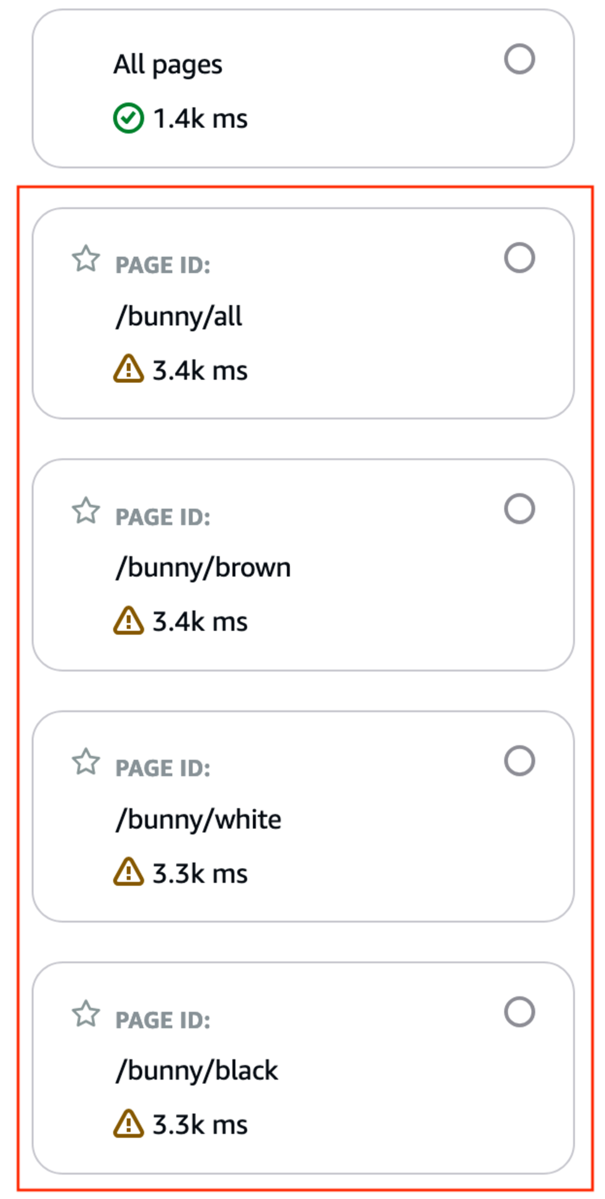Open the /bunny/all page ID text

[x=177, y=317]
